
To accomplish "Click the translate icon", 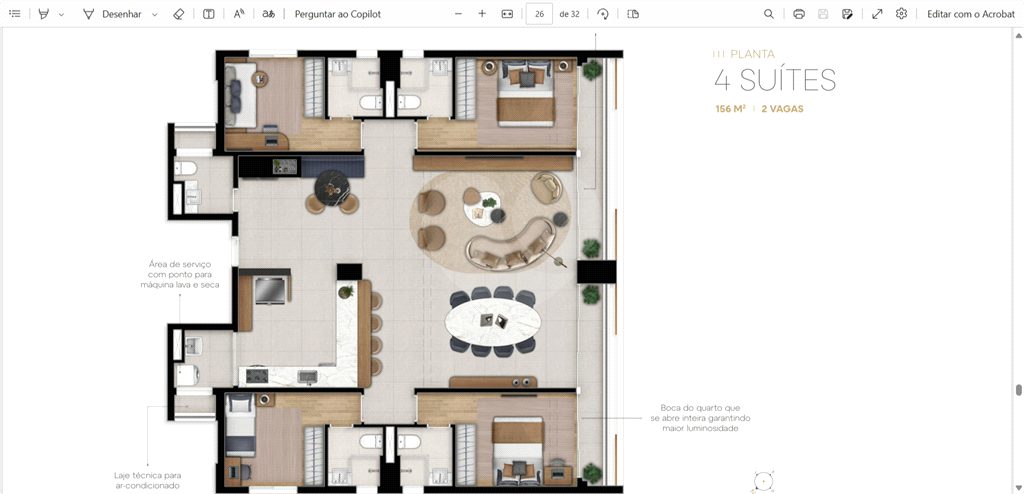I will (x=268, y=14).
